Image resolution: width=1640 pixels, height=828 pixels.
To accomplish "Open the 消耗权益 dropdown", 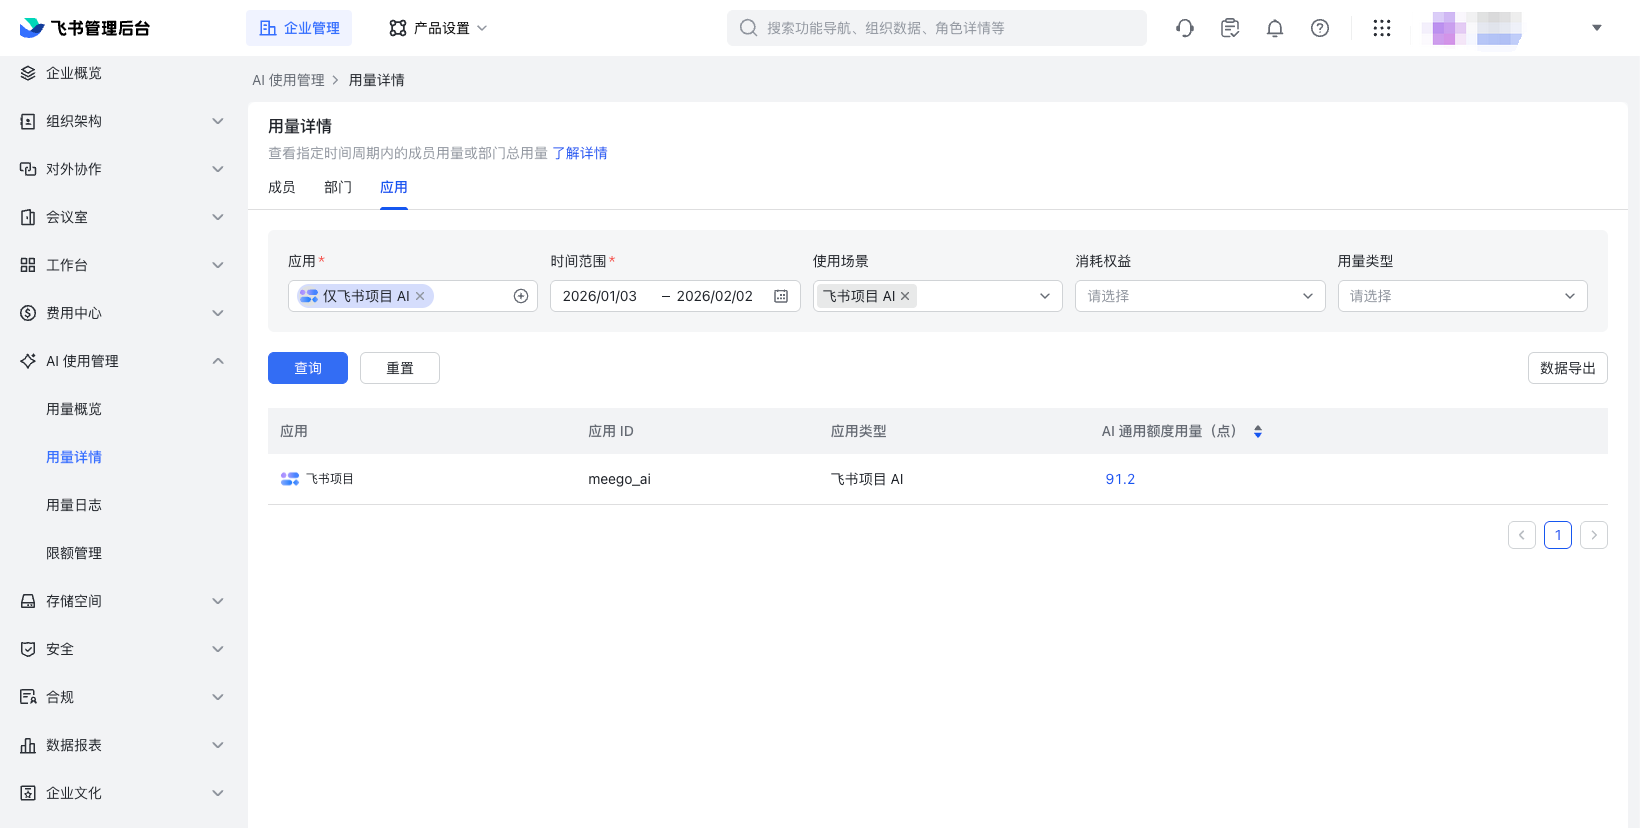I will pyautogui.click(x=1200, y=296).
